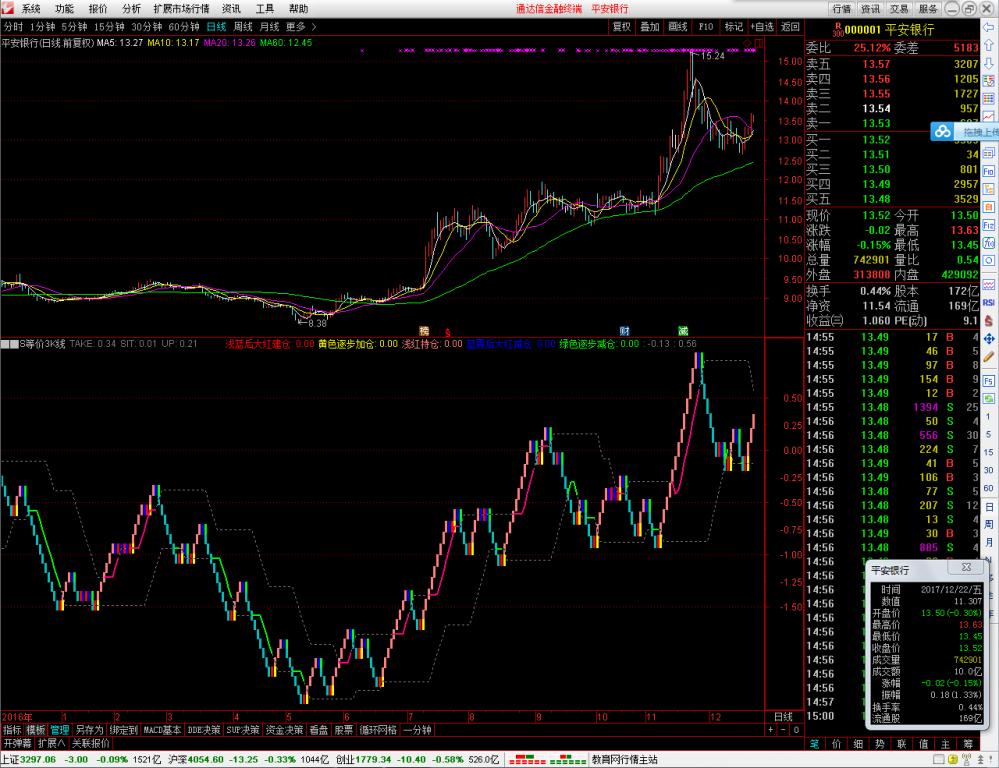Switch to the 60分钟 period tab
Screen dimensions: 999x768
click(x=184, y=27)
